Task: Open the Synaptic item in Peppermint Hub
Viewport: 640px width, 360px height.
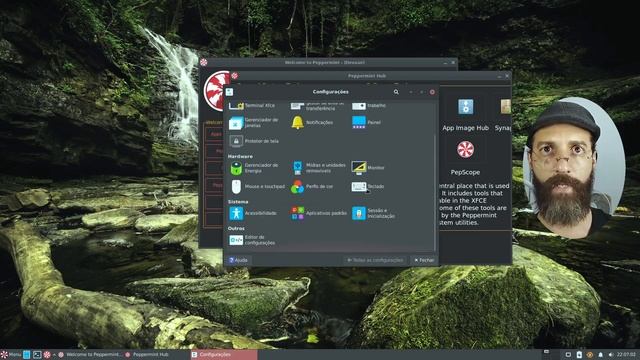Action: [x=504, y=115]
